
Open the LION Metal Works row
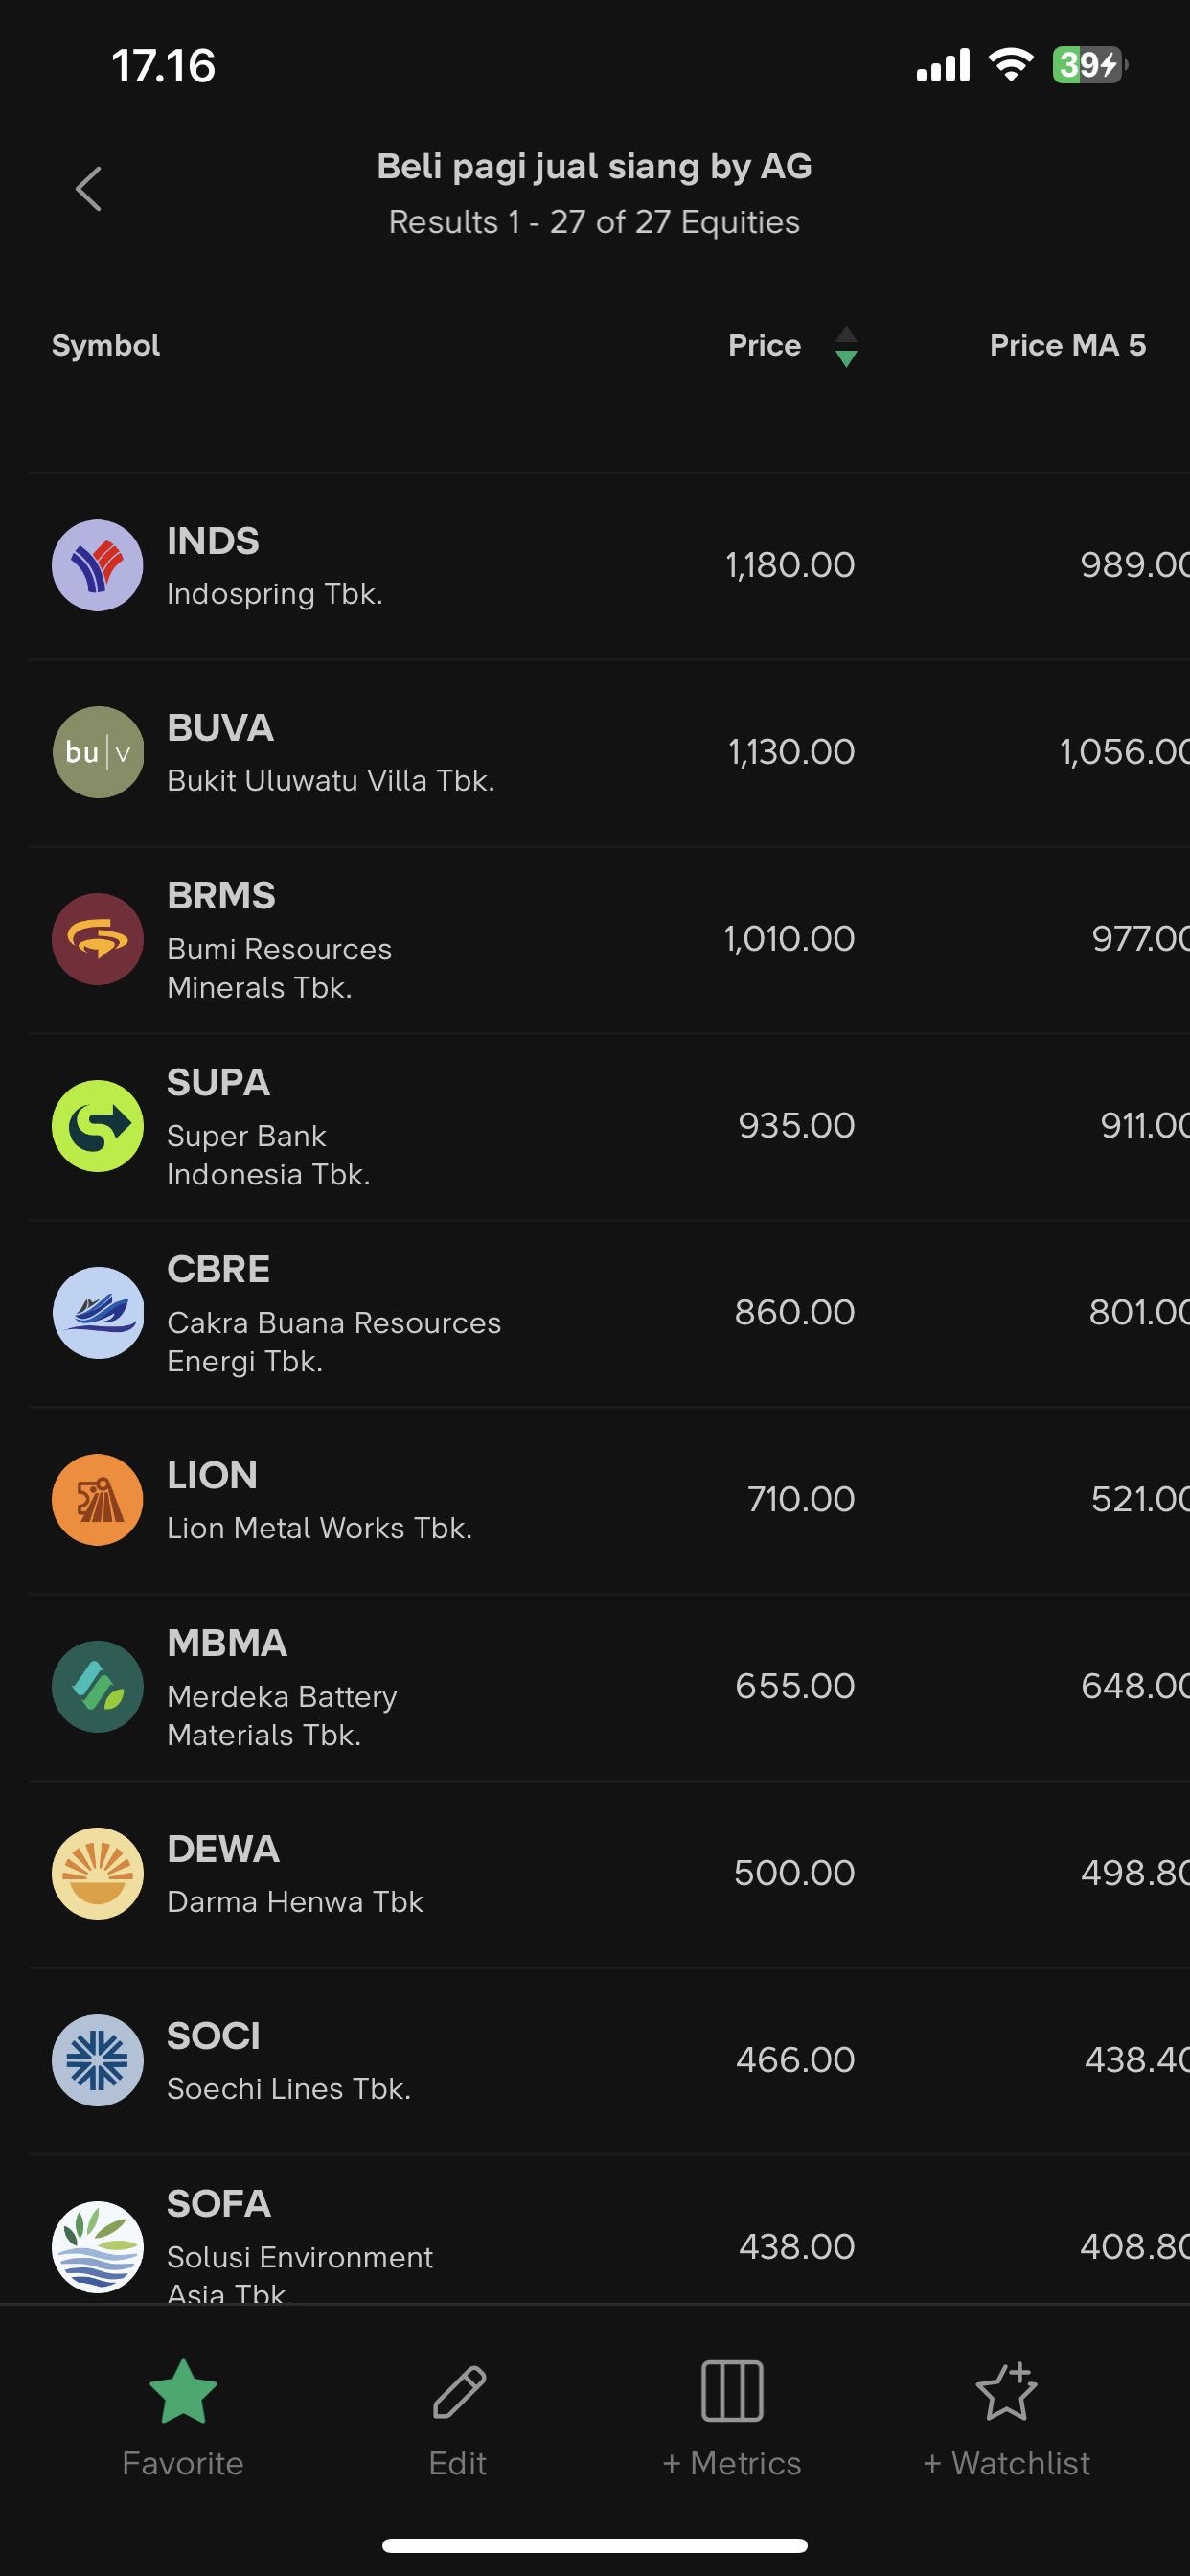[x=400, y=1500]
